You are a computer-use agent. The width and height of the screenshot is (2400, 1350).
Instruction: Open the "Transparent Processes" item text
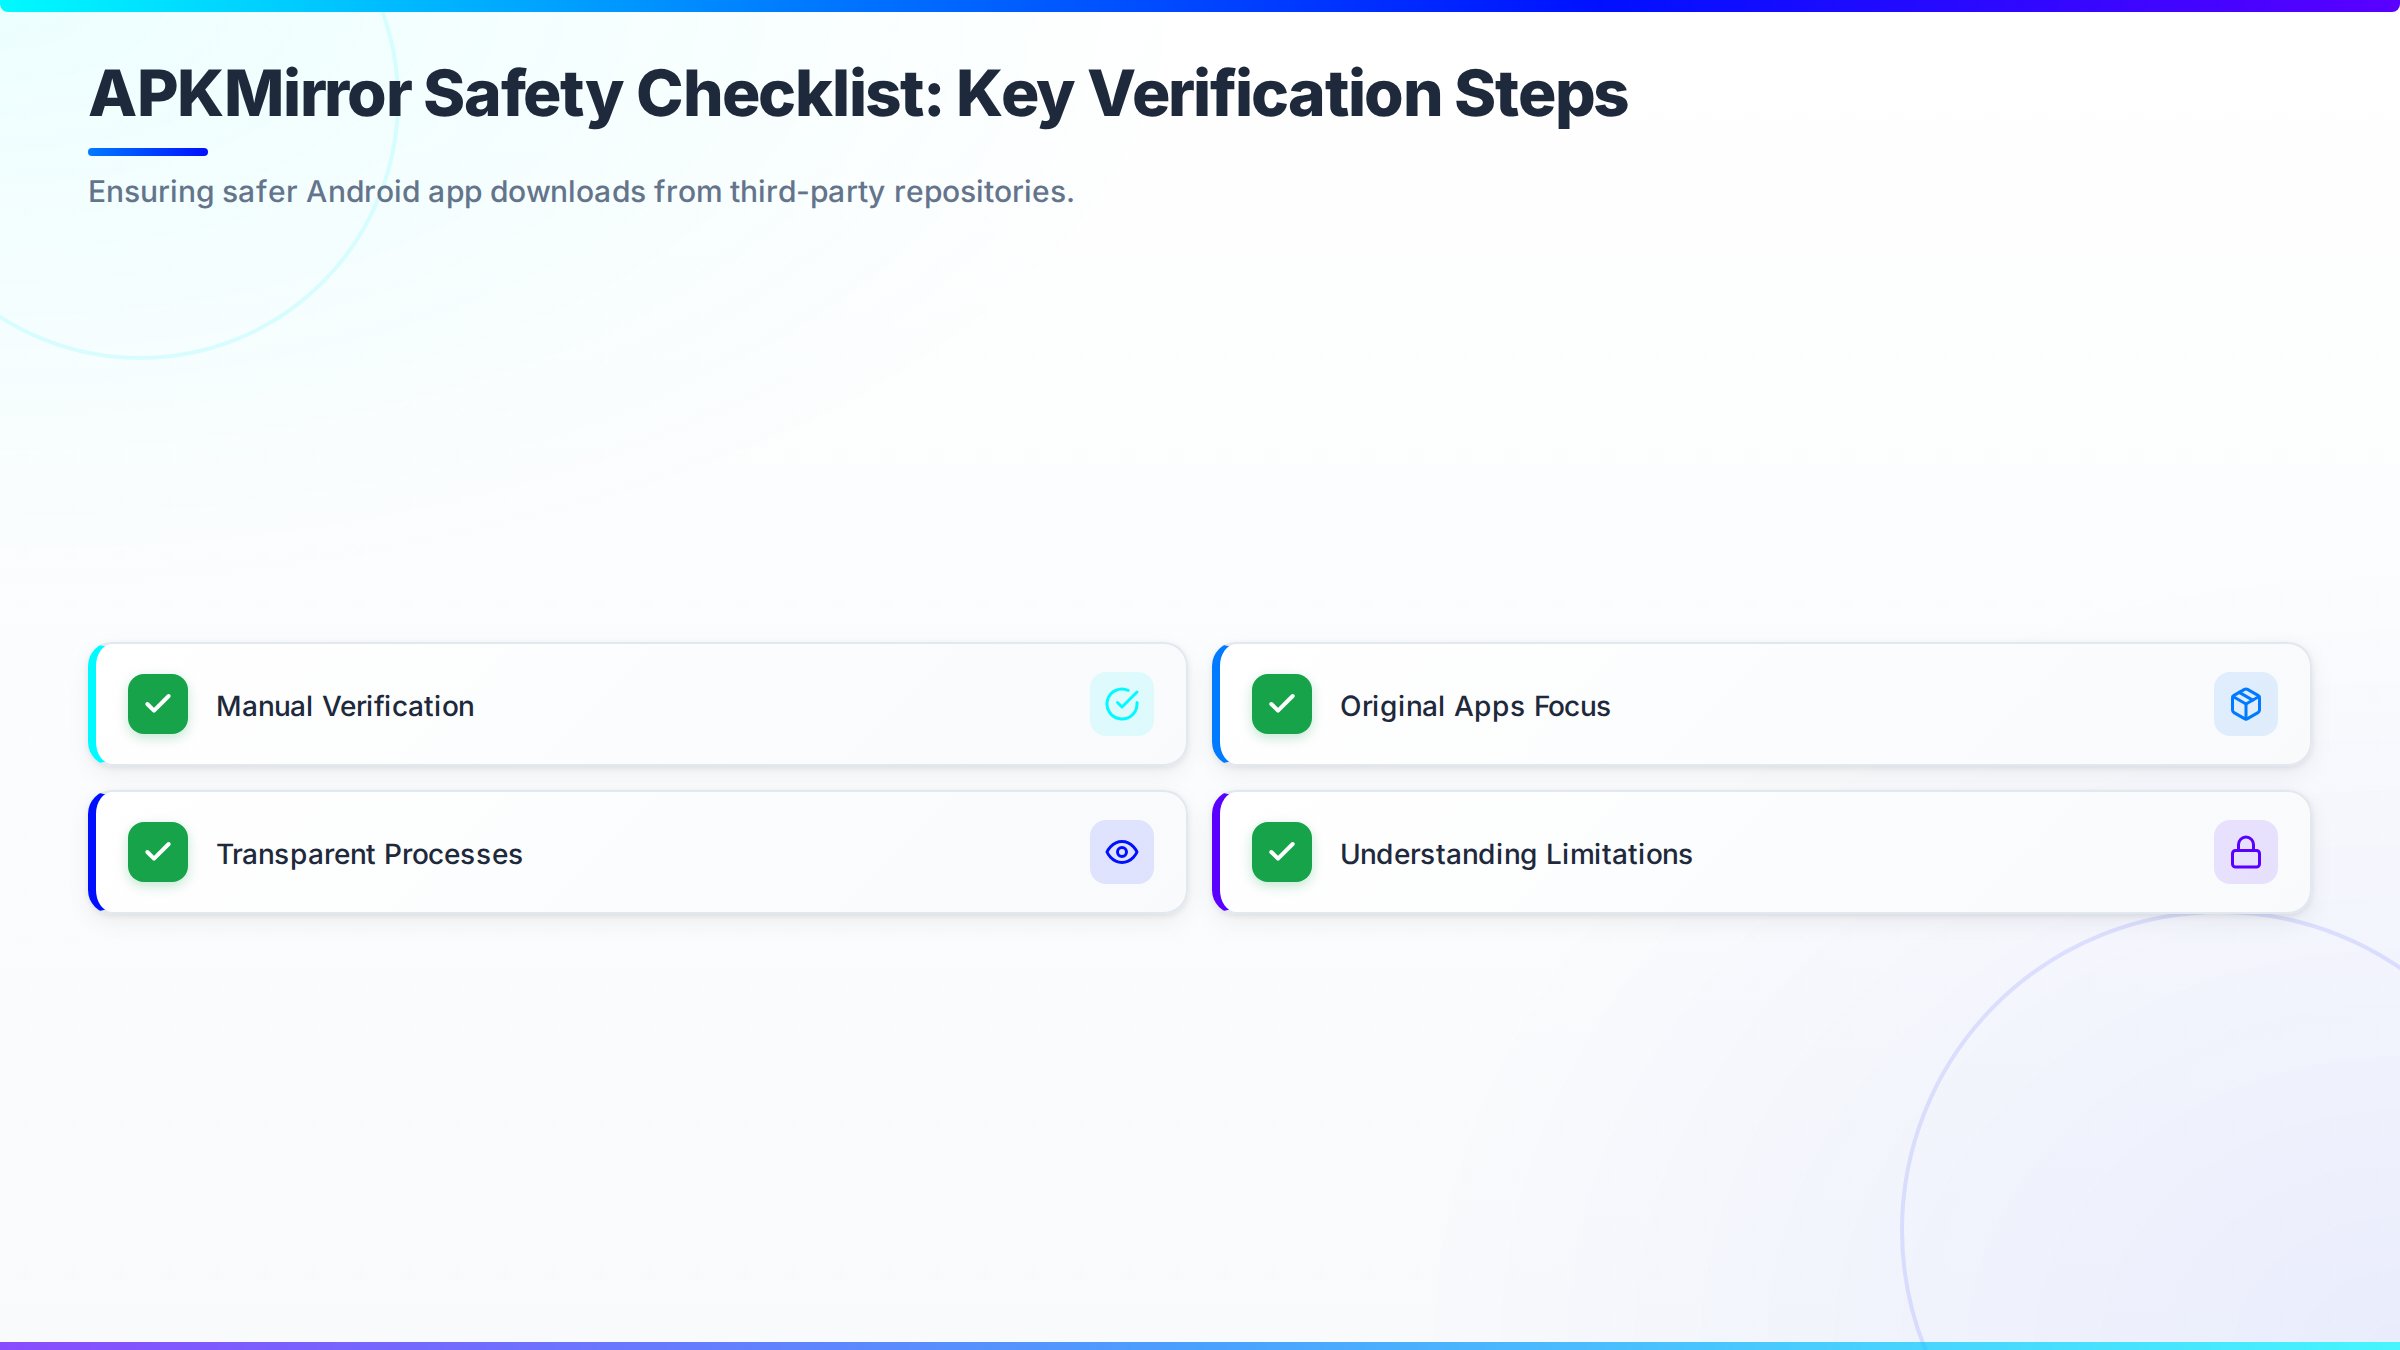pos(369,854)
